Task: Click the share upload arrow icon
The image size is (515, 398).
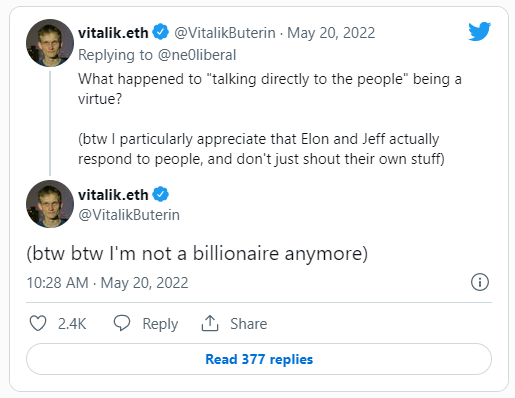Action: (210, 323)
